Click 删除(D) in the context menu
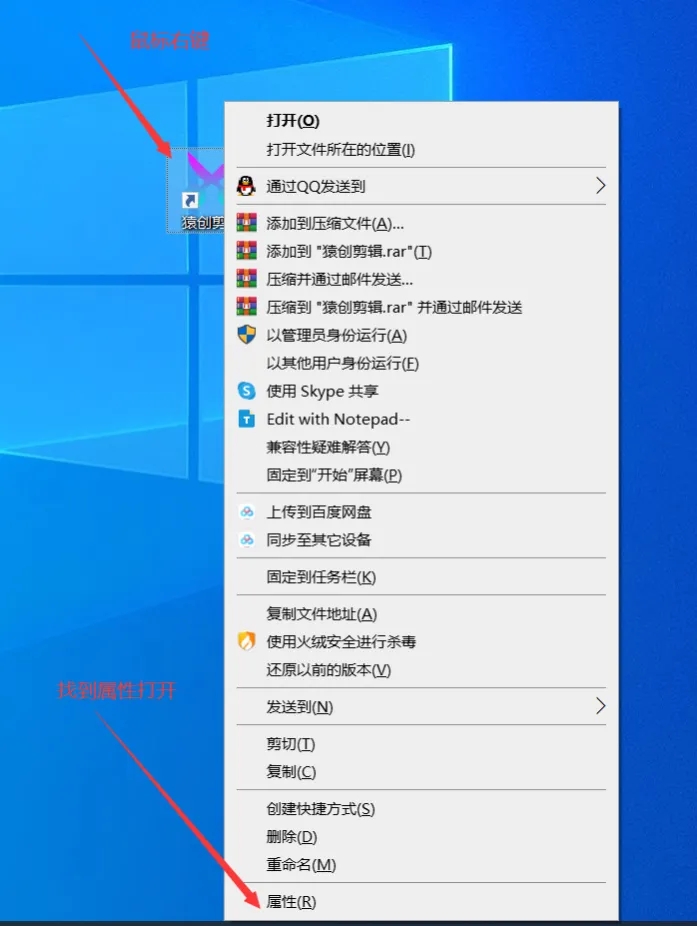This screenshot has height=926, width=697. [291, 836]
